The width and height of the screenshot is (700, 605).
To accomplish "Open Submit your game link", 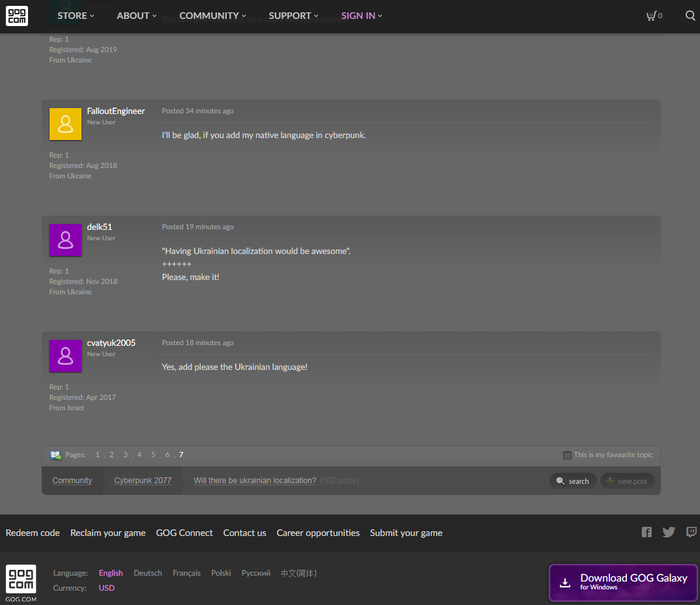I will pyautogui.click(x=406, y=533).
